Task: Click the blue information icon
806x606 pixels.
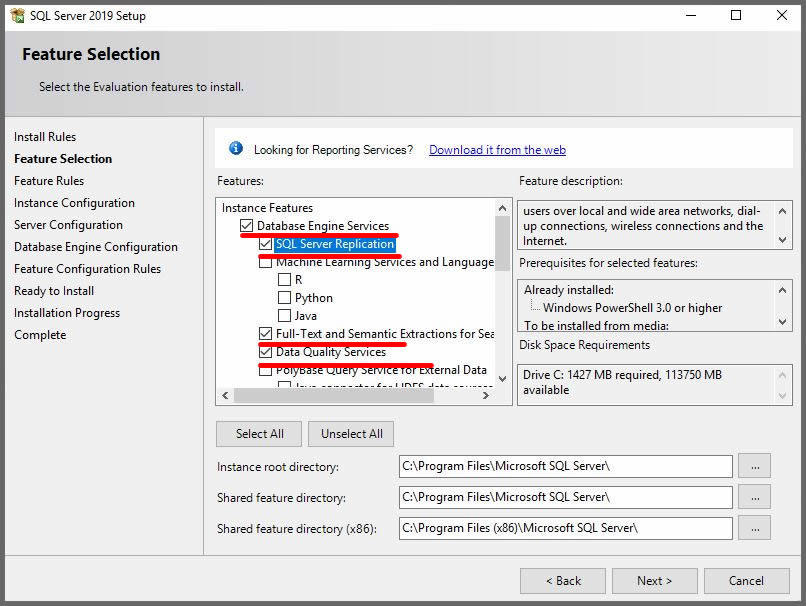Action: [x=236, y=149]
